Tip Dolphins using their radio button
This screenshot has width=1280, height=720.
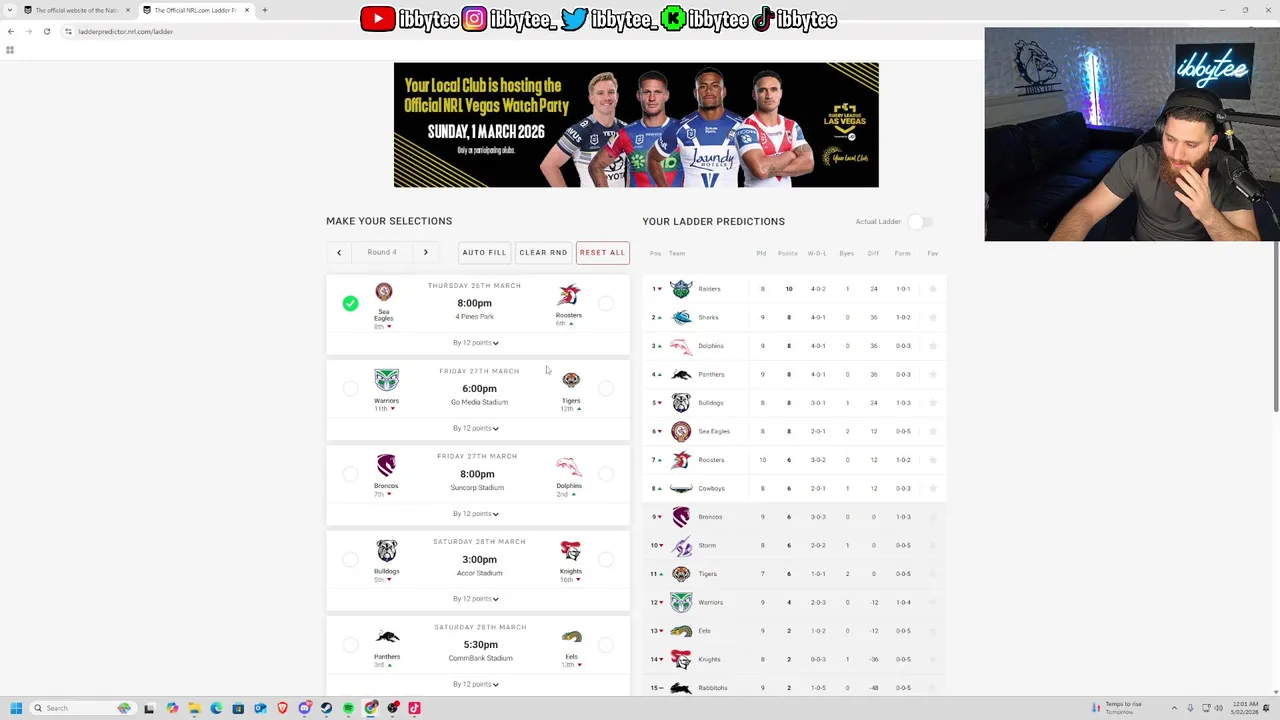606,474
